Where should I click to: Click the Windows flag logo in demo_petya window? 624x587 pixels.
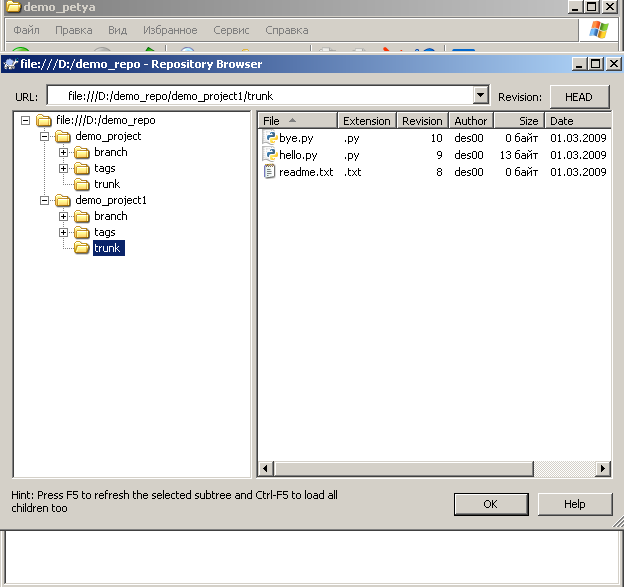click(599, 30)
